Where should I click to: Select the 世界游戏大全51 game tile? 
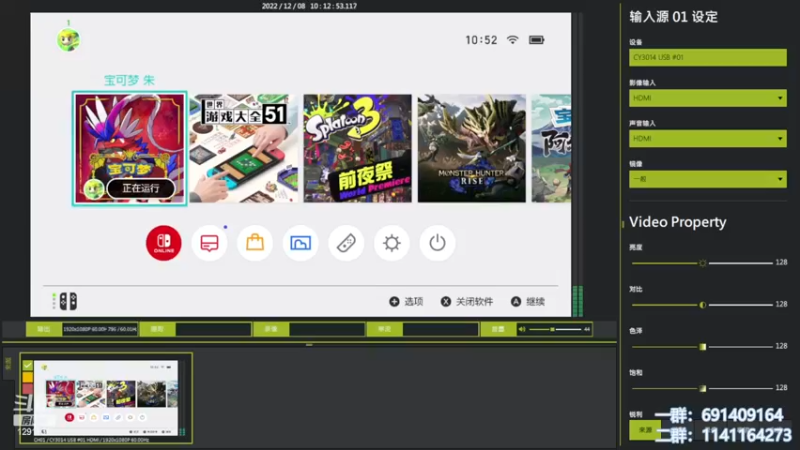pyautogui.click(x=243, y=148)
